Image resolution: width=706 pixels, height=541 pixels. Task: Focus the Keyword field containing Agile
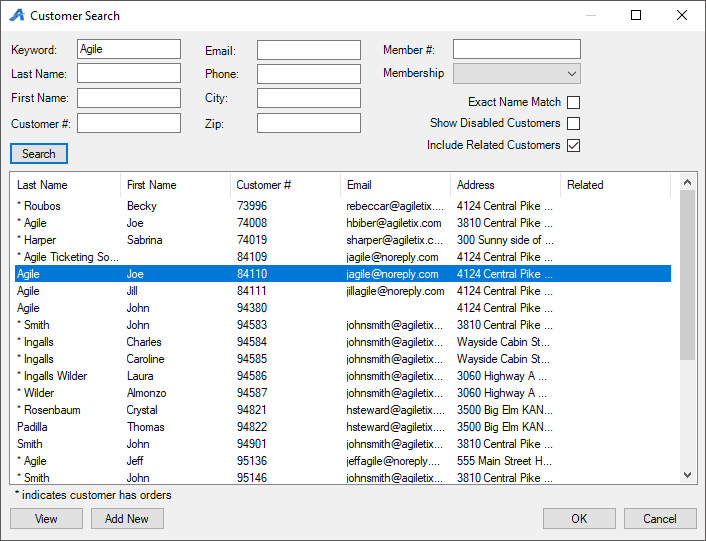point(129,49)
